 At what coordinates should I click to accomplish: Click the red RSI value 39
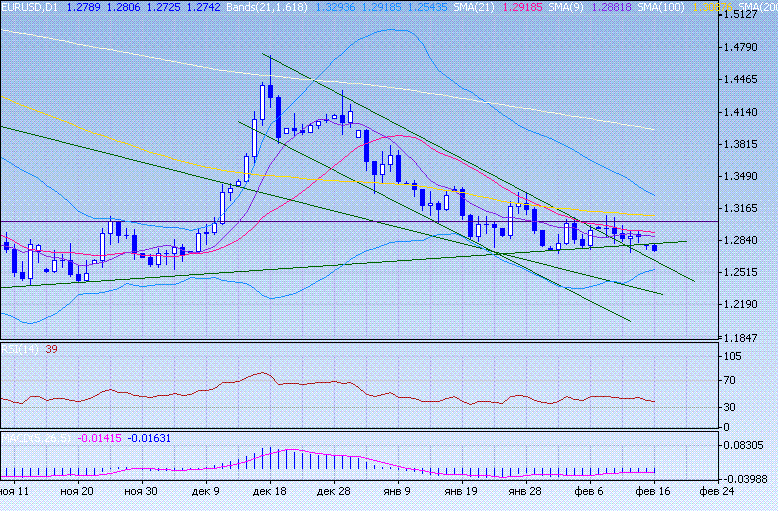(50, 351)
